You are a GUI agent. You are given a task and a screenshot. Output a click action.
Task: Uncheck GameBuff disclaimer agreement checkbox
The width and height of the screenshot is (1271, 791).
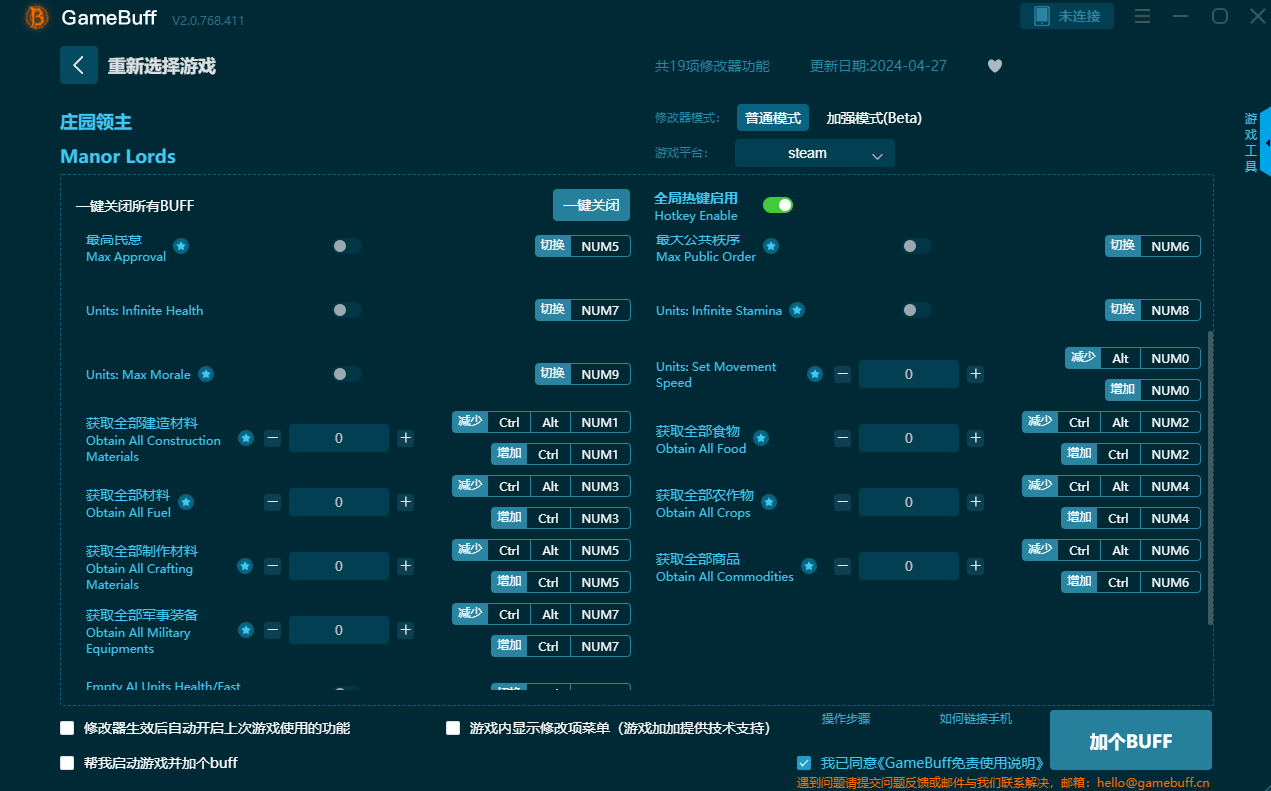pyautogui.click(x=804, y=762)
